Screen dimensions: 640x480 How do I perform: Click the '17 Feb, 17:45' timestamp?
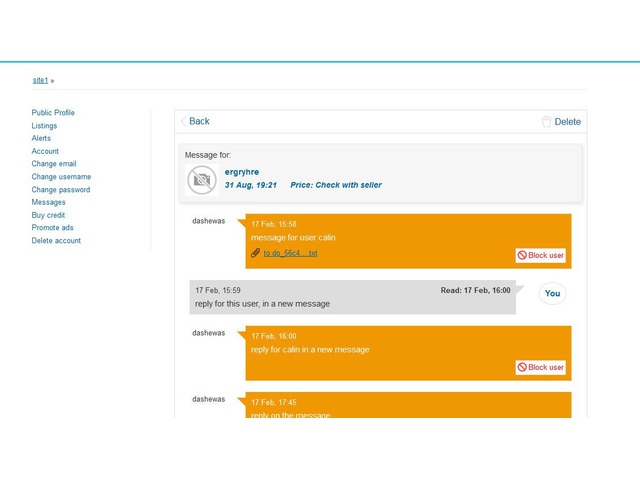274,402
